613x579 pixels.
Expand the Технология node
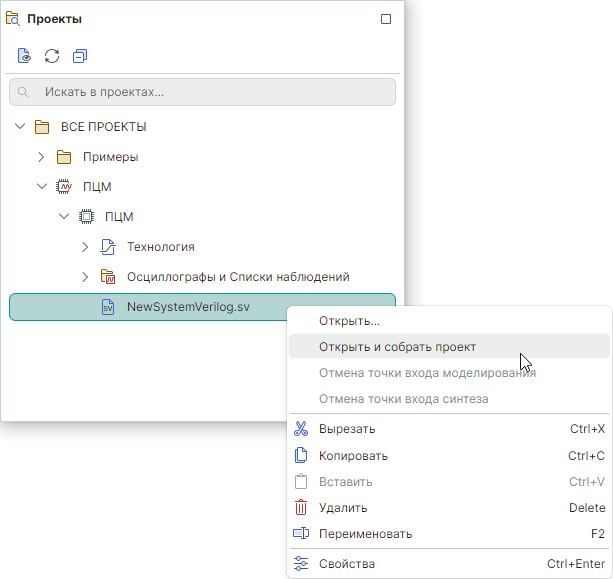tap(85, 247)
